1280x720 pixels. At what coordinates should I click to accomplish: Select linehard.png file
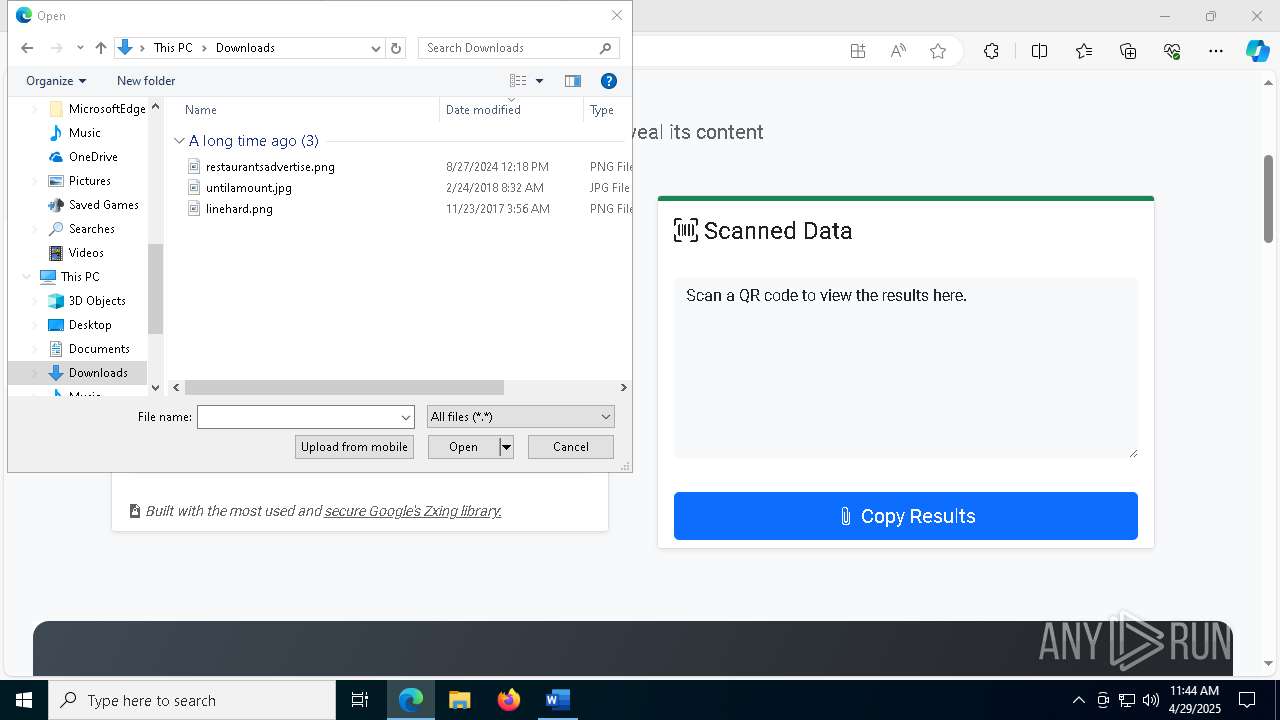click(x=239, y=209)
